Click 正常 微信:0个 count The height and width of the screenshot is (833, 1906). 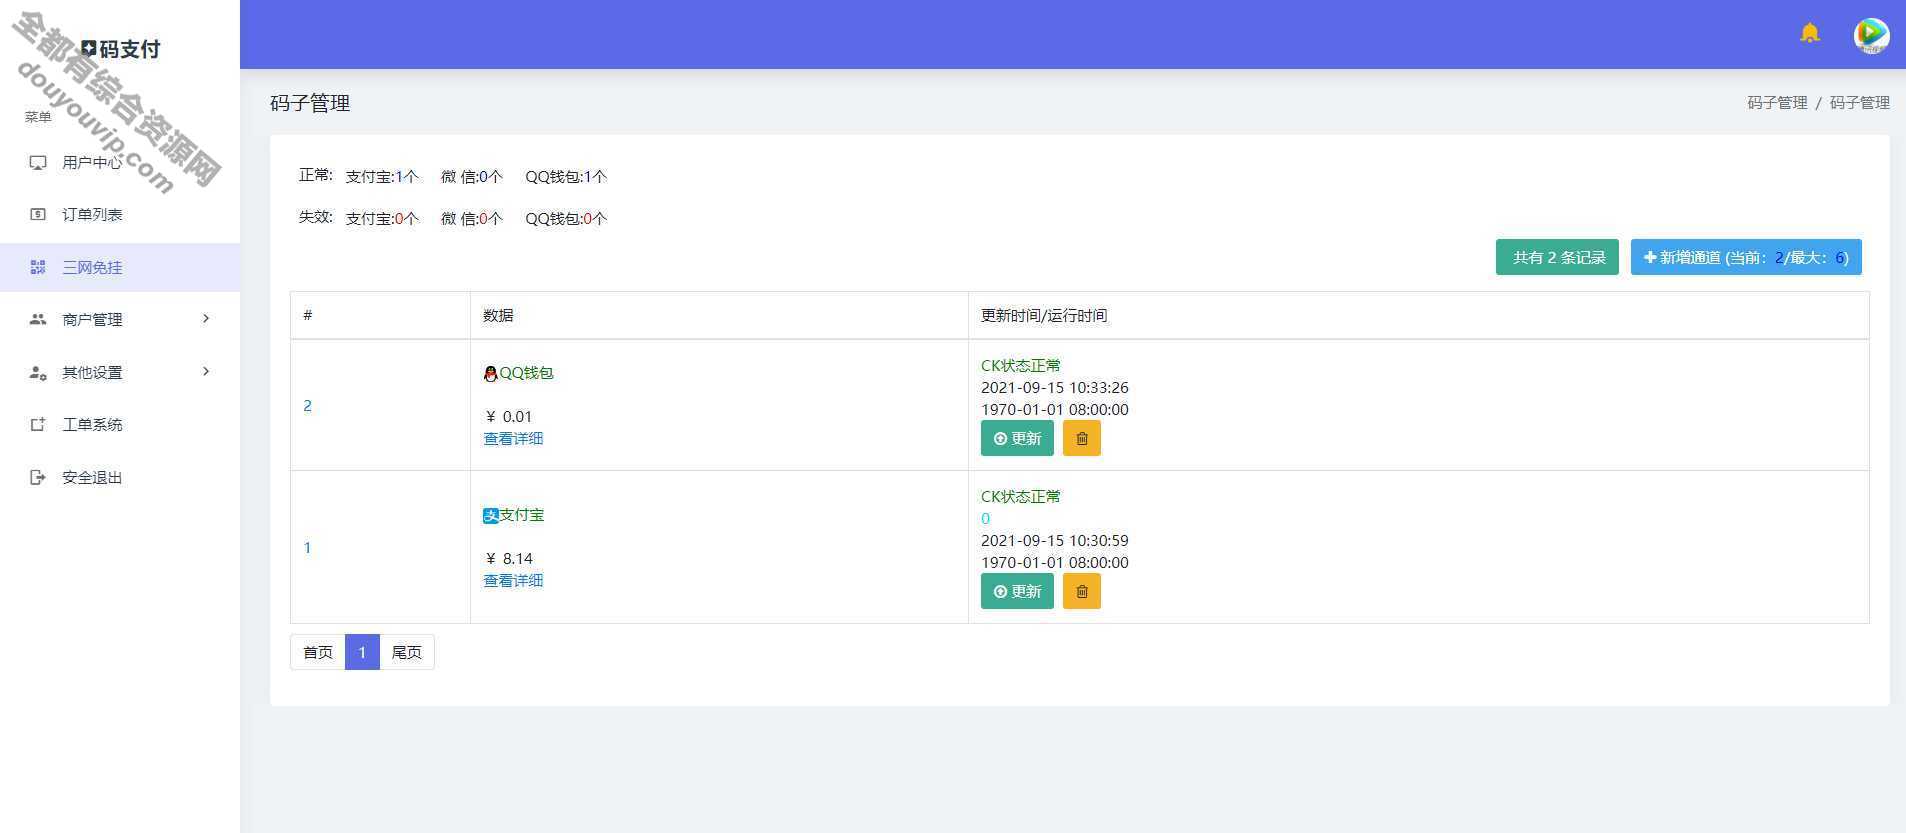tap(471, 176)
